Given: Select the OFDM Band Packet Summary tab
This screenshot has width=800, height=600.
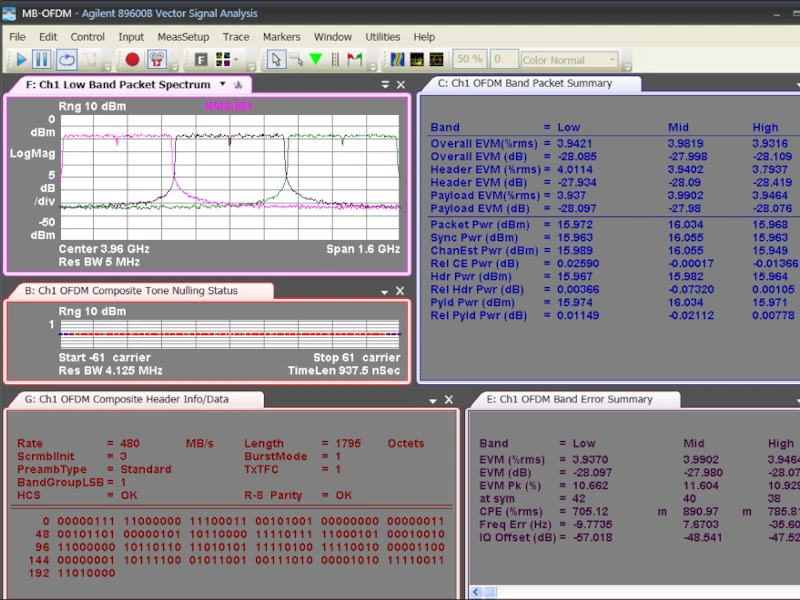Looking at the screenshot, I should pos(524,84).
